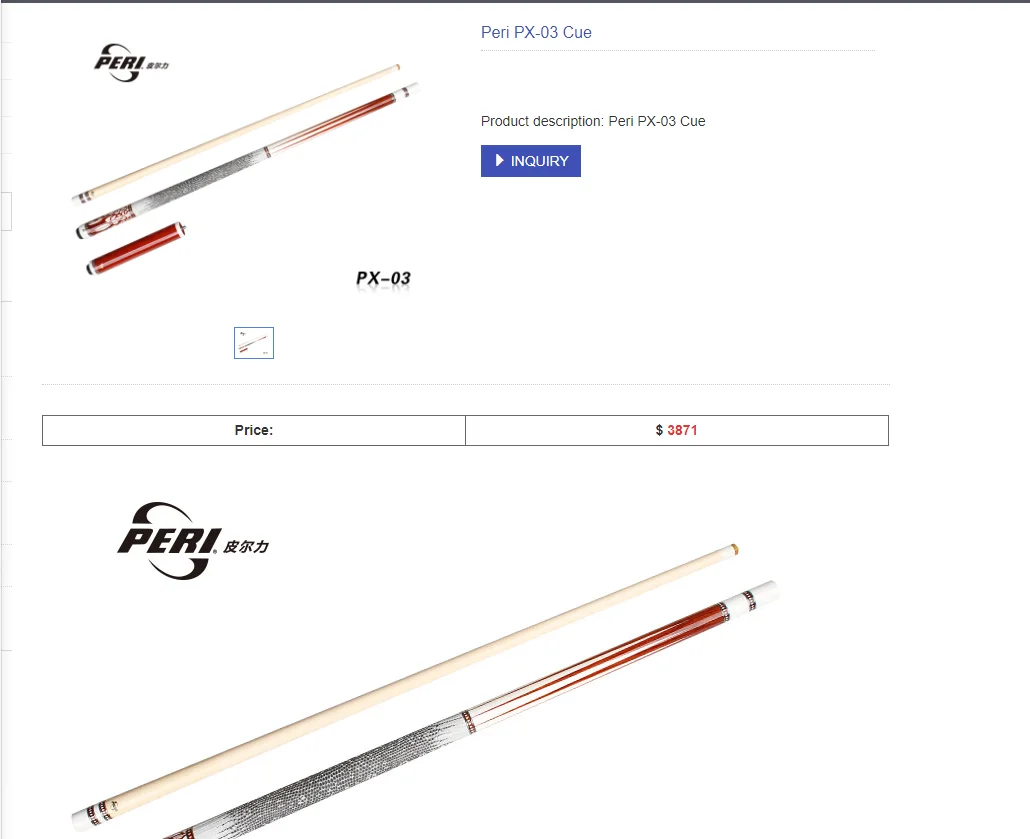This screenshot has width=1030, height=839.
Task: Click the dollar sign before the price
Action: (x=659, y=430)
